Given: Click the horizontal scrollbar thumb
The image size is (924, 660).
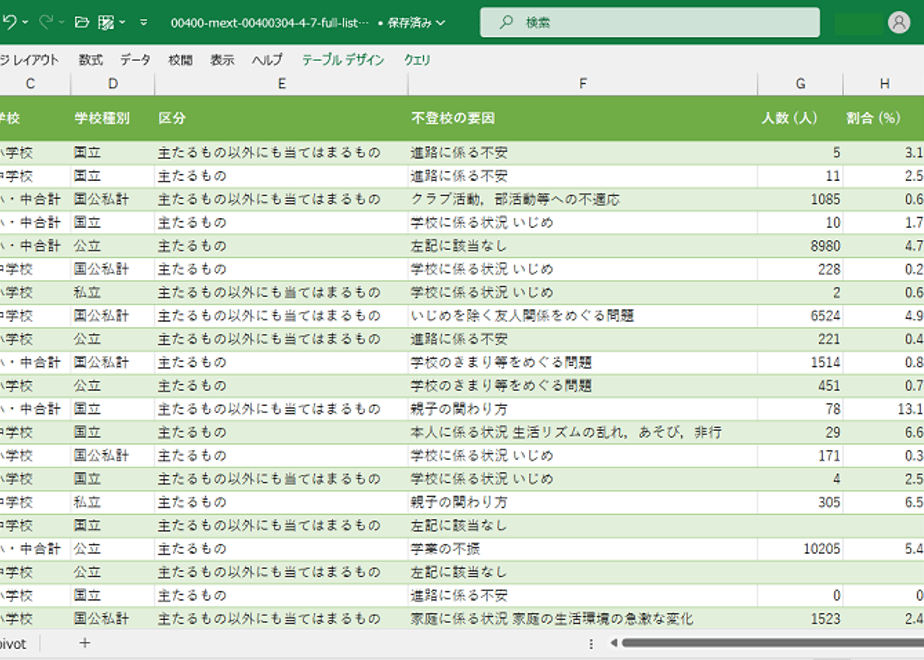Looking at the screenshot, I should coord(773,643).
